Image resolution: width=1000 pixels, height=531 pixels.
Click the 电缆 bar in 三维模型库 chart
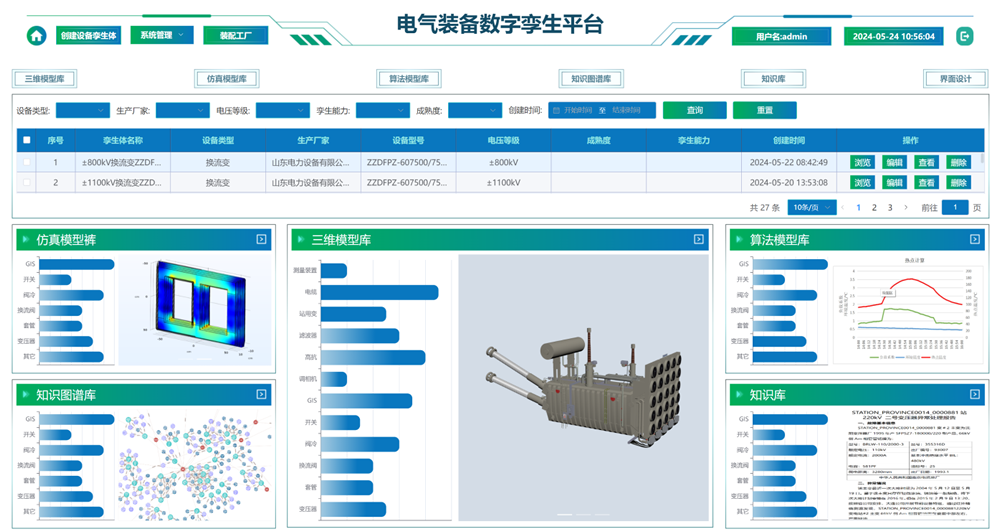coord(379,292)
